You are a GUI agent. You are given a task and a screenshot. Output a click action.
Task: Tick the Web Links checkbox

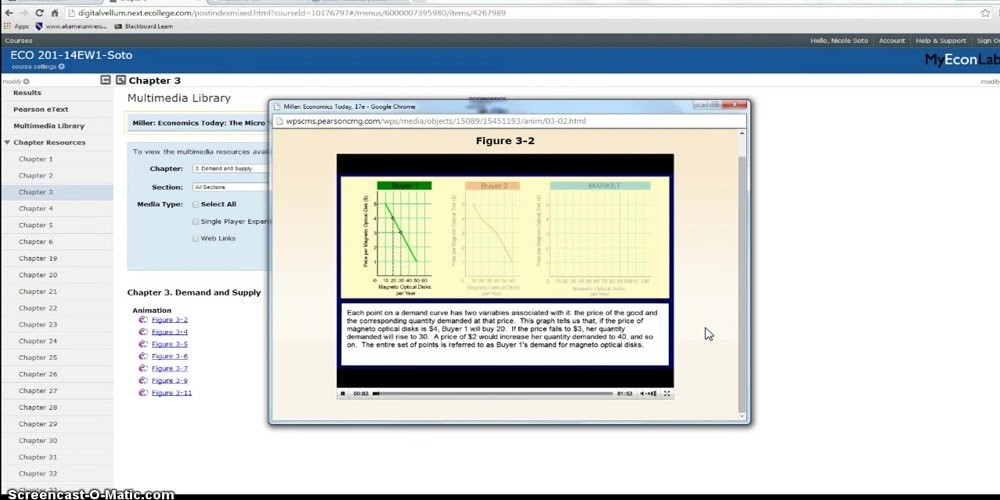click(195, 238)
